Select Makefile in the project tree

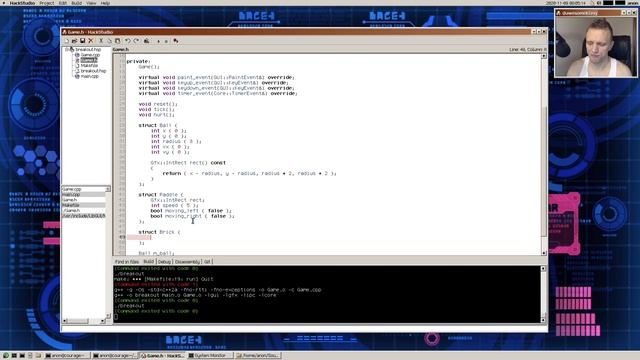click(89, 65)
